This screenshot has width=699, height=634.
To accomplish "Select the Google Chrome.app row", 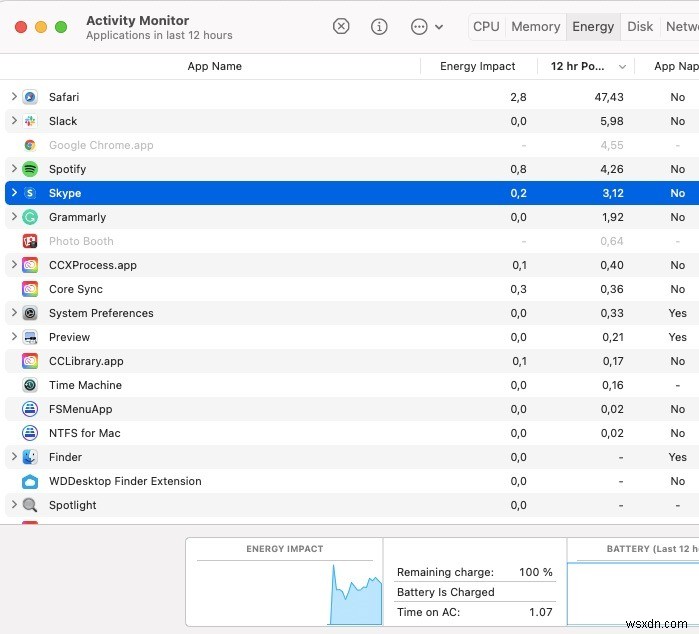I will point(352,145).
